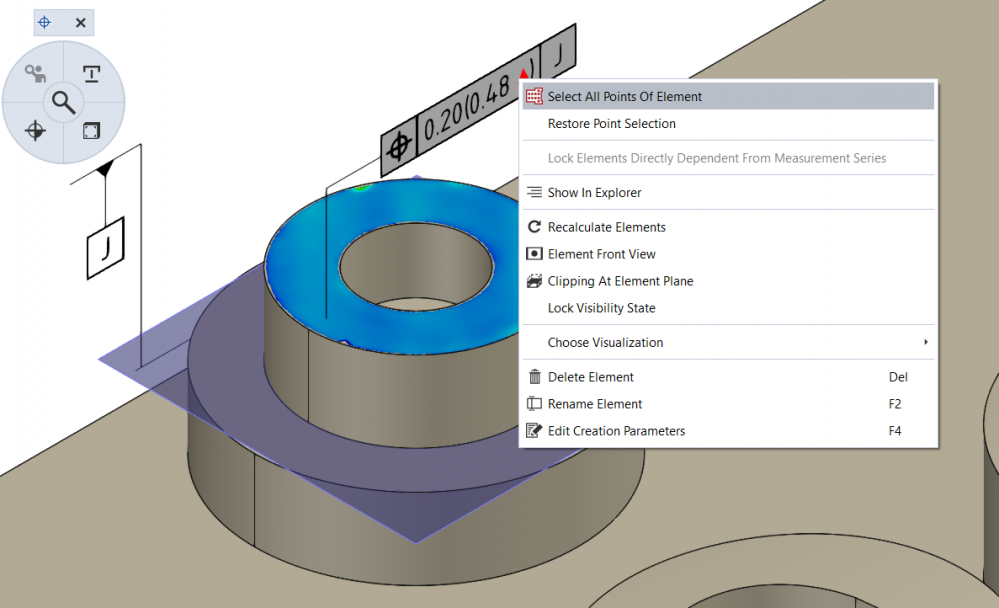Screen dimensions: 999x608
Task: Click the user search icon in the radial menu
Action: point(36,74)
